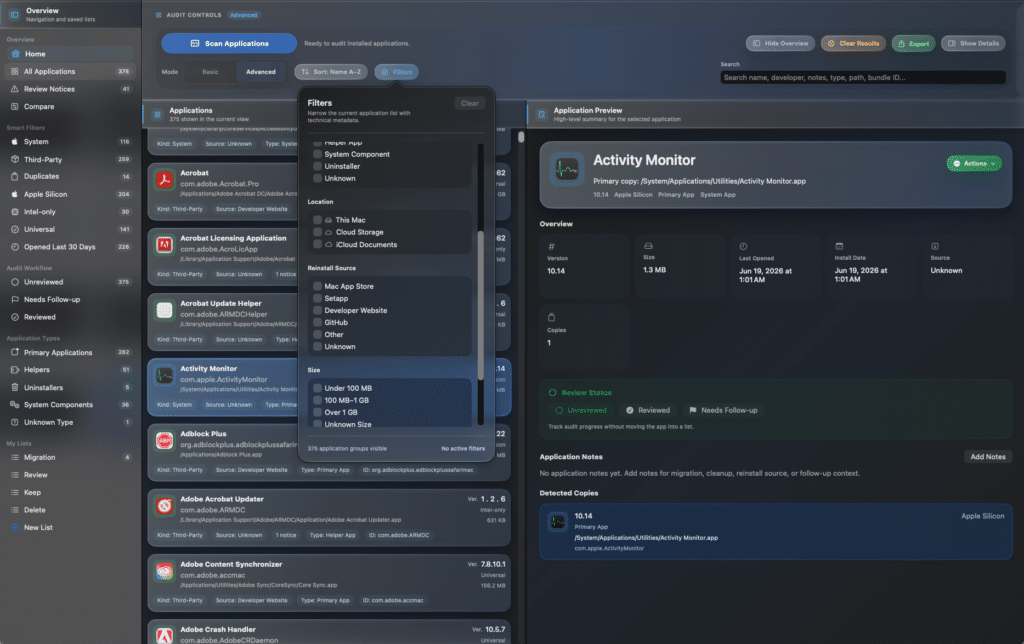Filter by Unknown Type
The image size is (1024, 644).
[70, 422]
